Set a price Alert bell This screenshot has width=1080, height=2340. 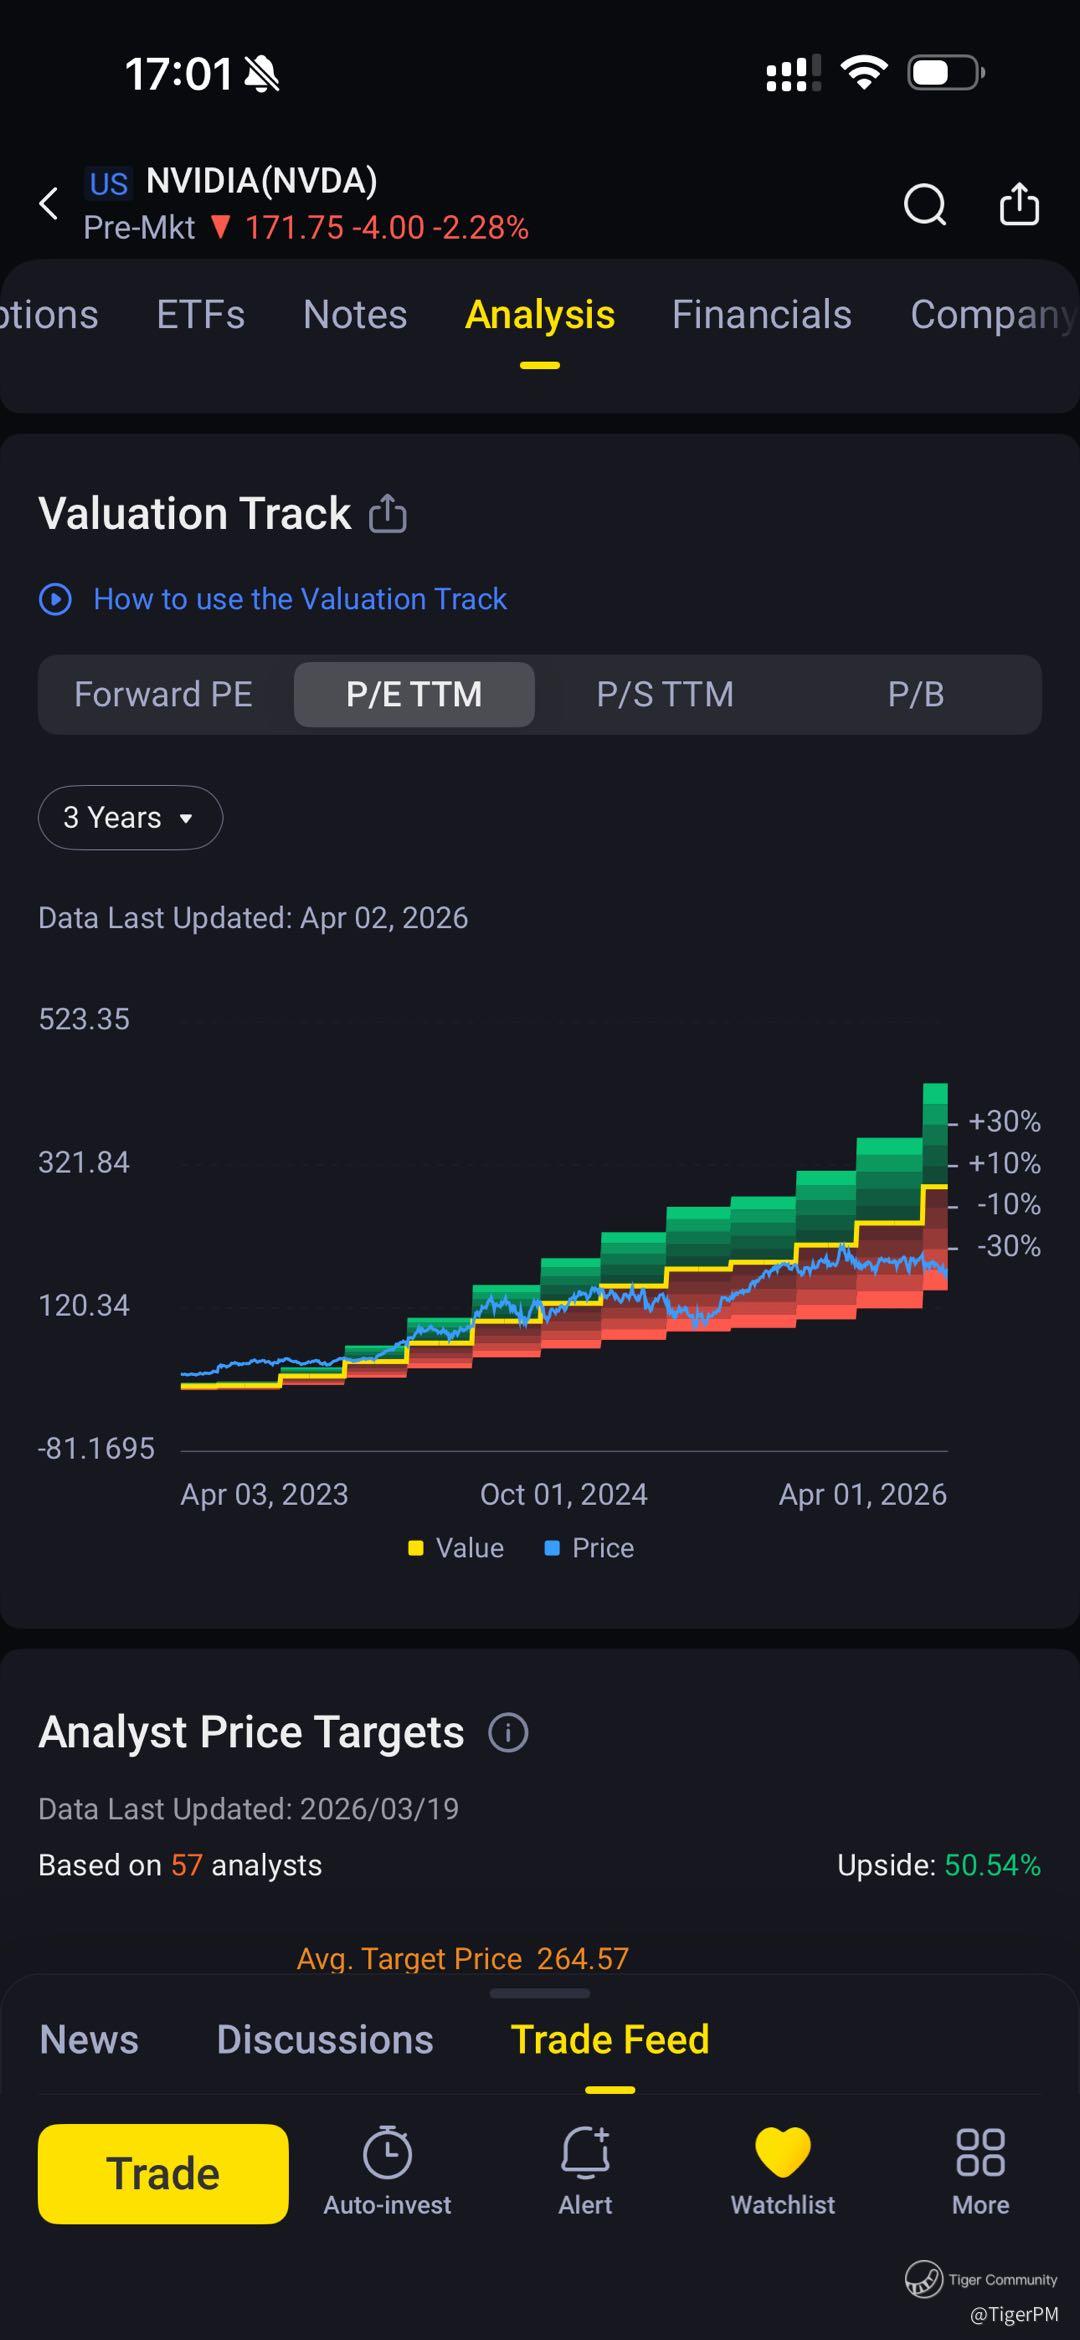[585, 2153]
